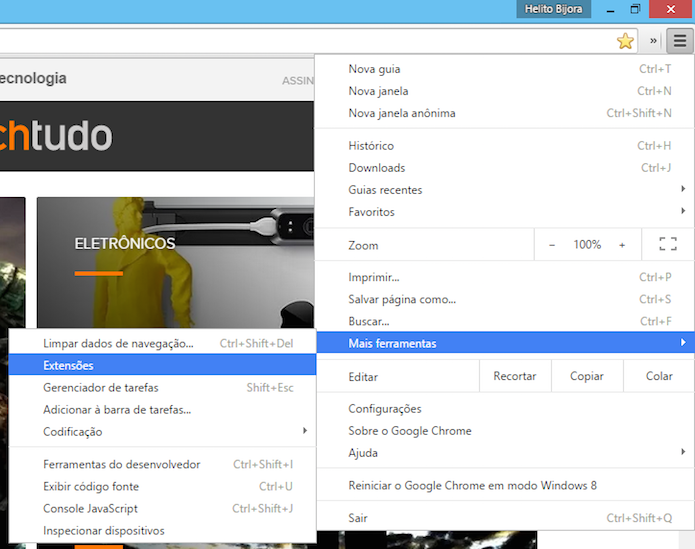
Task: Click the ELETRÔNICOS category thumbnail
Action: [176, 262]
